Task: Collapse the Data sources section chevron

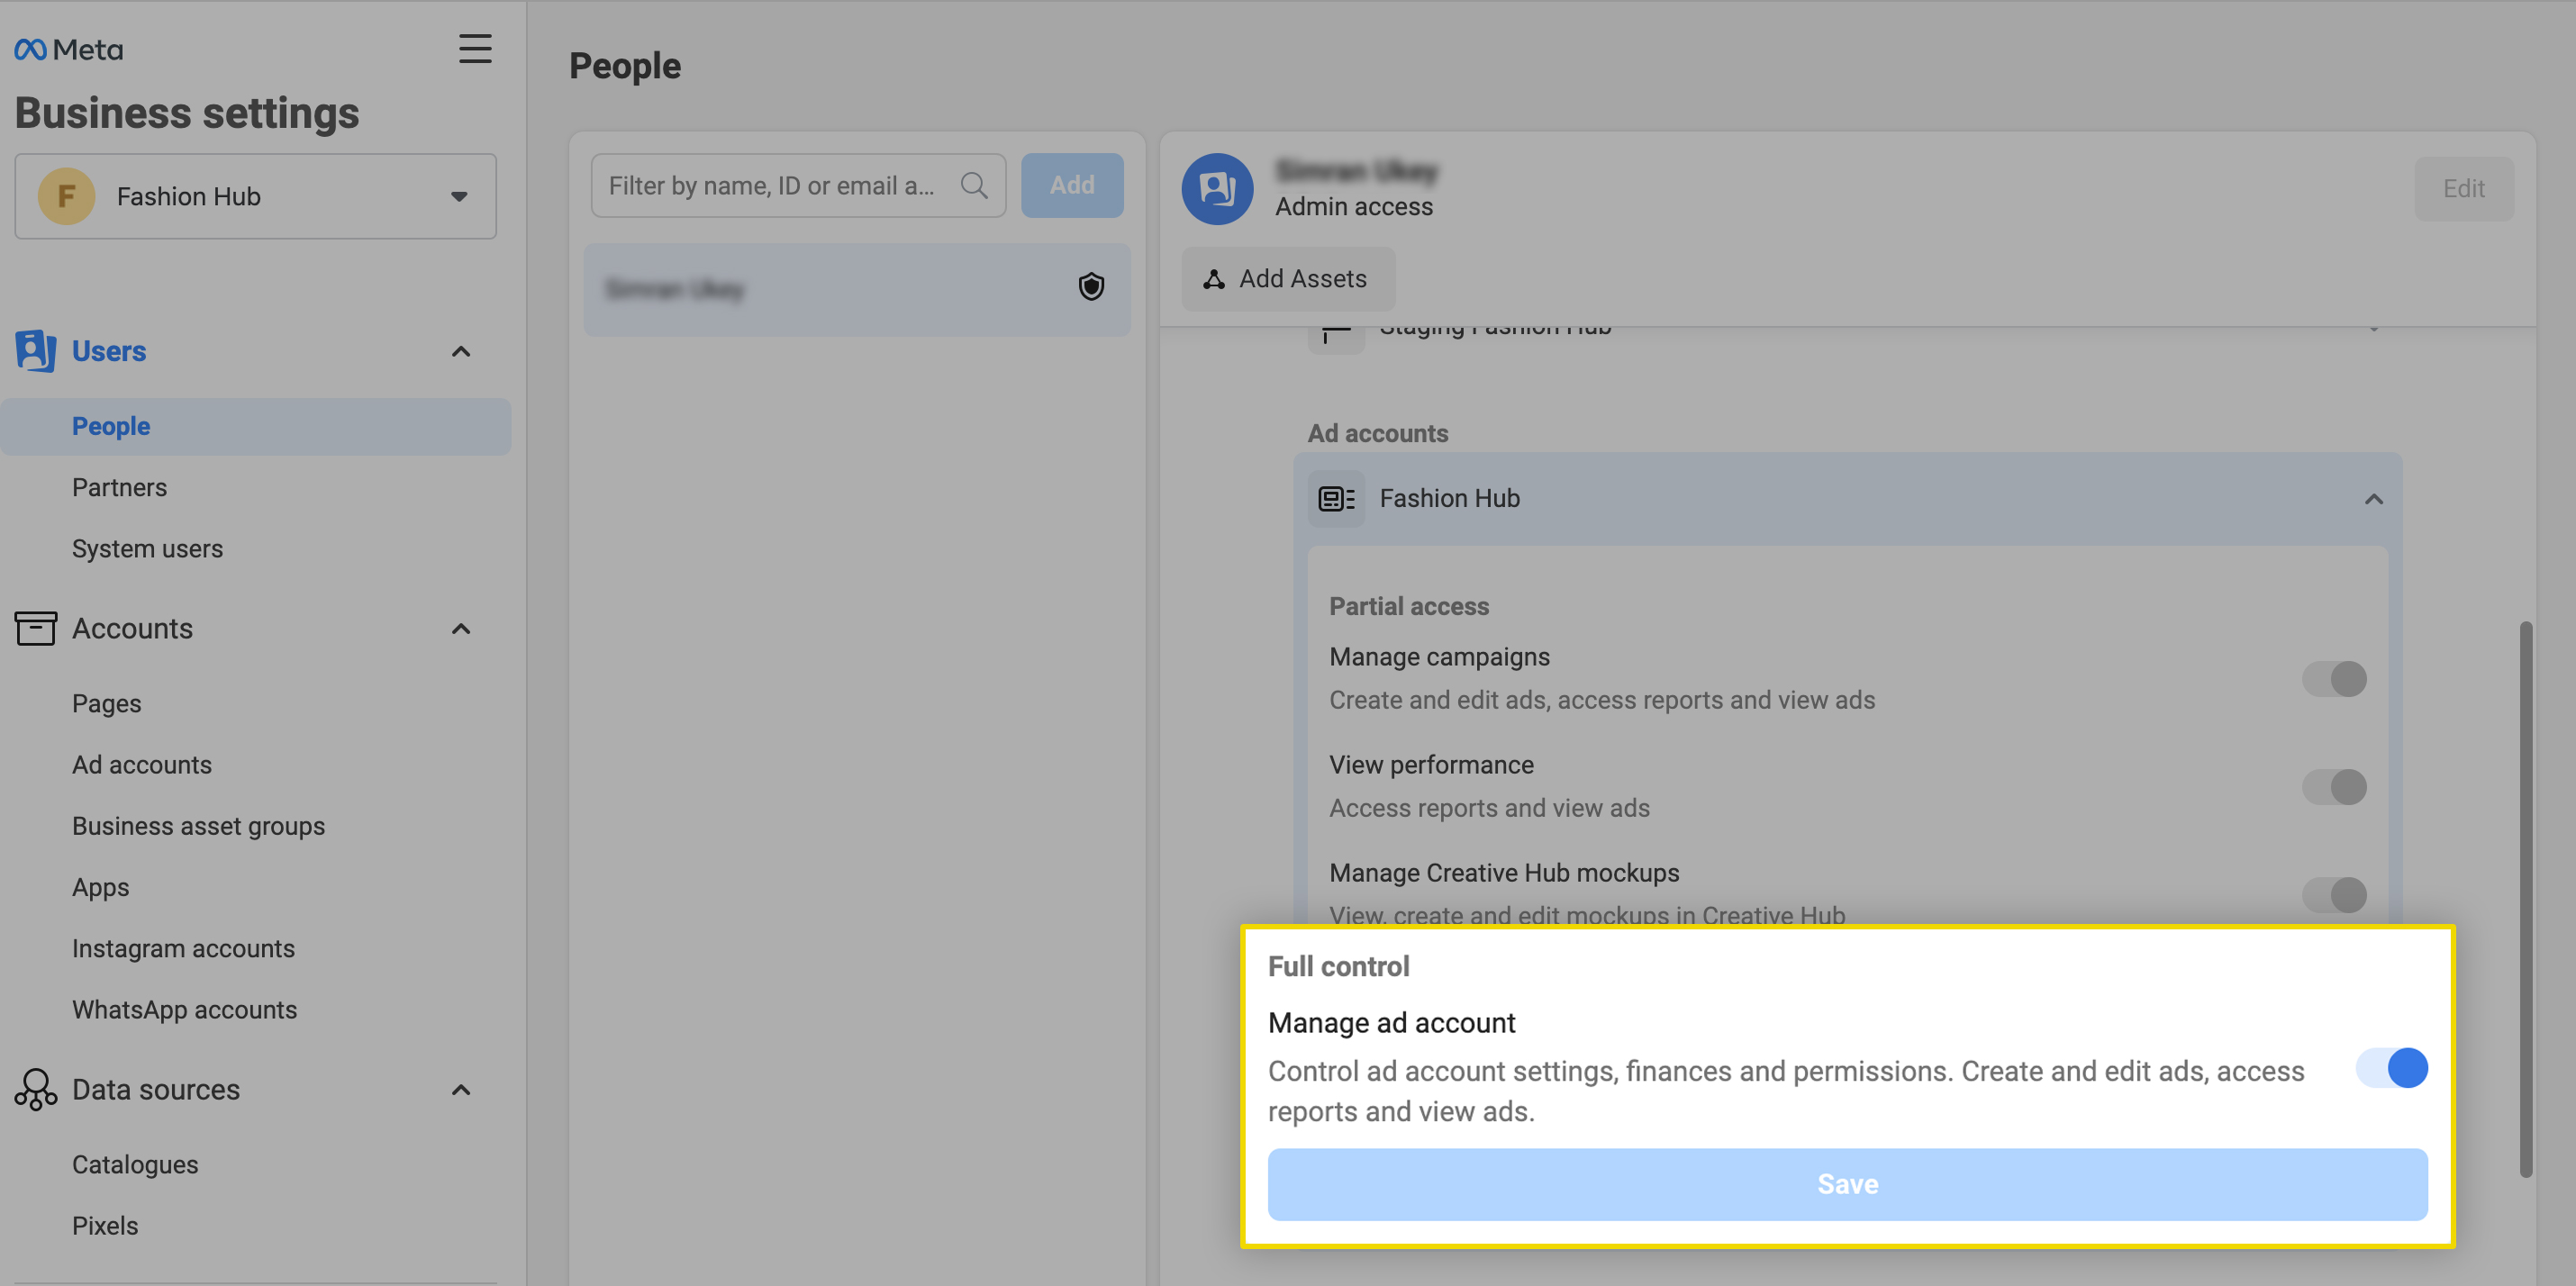Action: pos(461,1090)
